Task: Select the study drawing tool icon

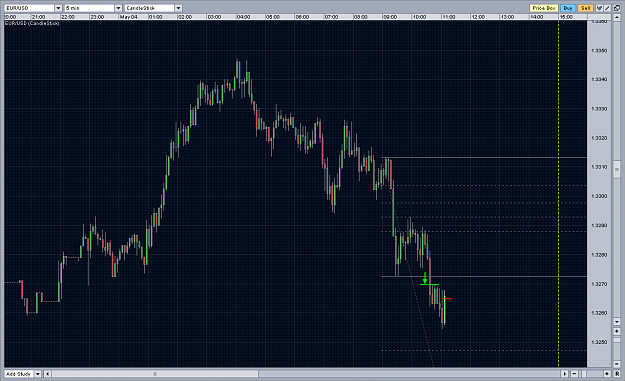Action: pyautogui.click(x=599, y=8)
